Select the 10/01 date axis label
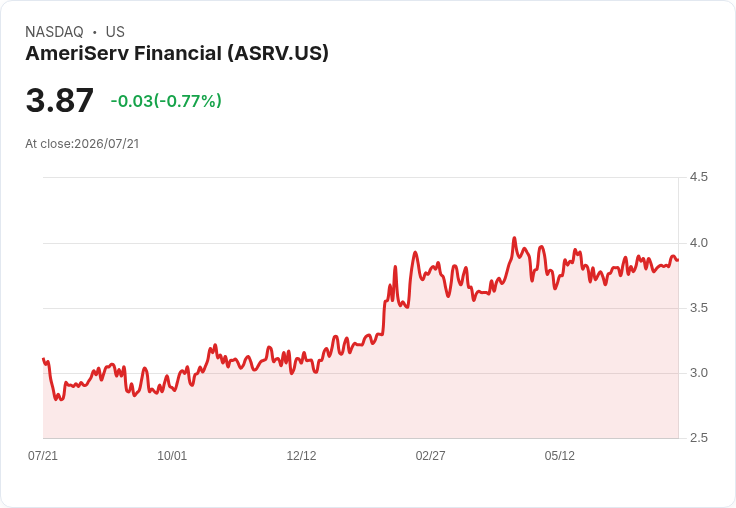Image resolution: width=736 pixels, height=508 pixels. click(172, 455)
